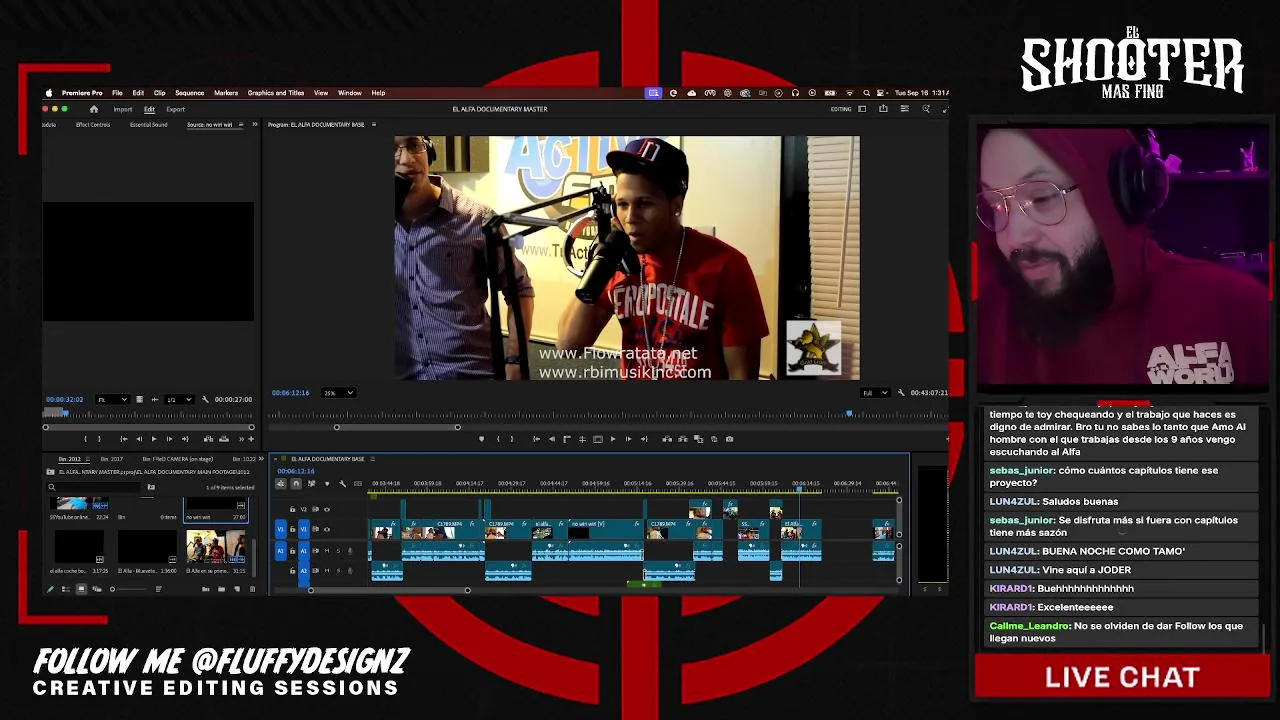The height and width of the screenshot is (720, 1280).
Task: Mute audio track A1
Action: pyautogui.click(x=327, y=551)
